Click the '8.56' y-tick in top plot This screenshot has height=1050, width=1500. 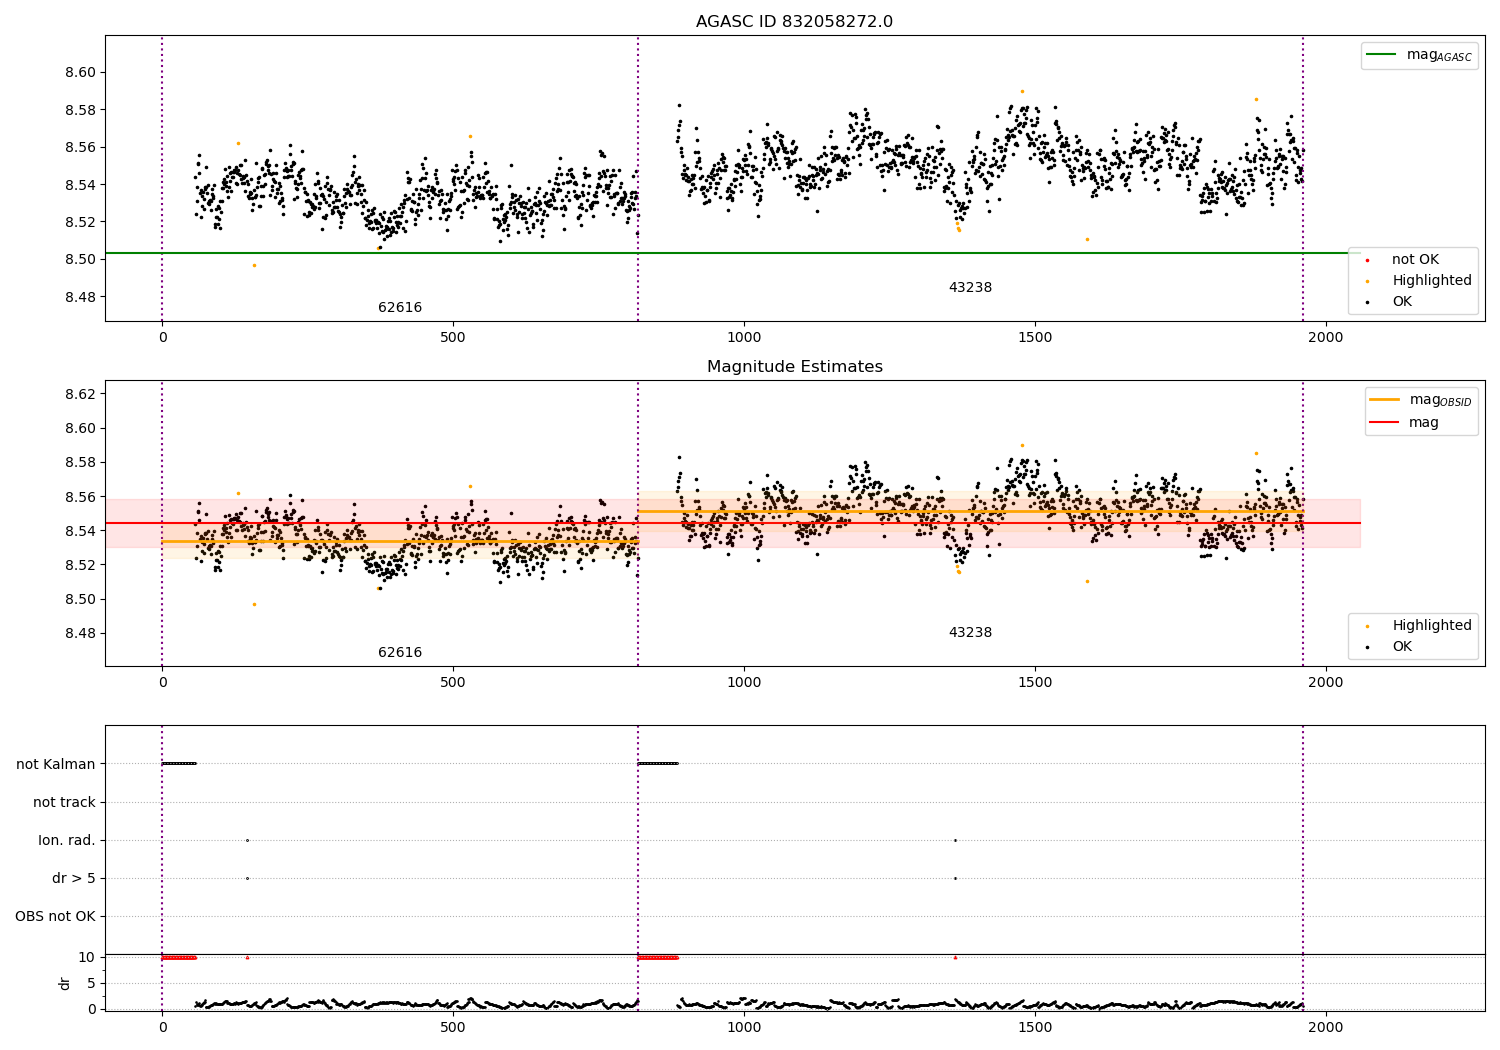81,148
